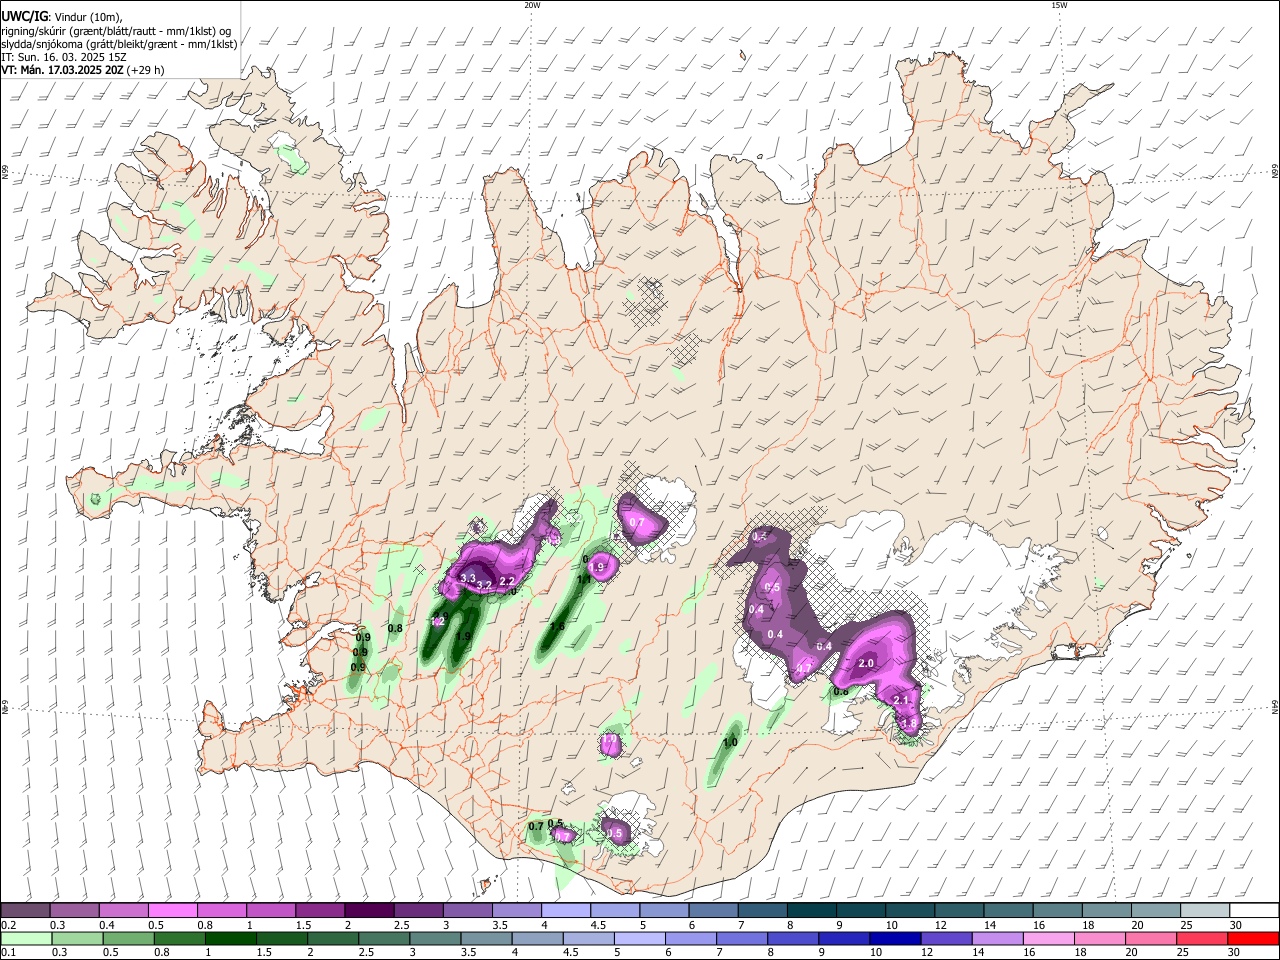Click the black '1.6' rain value
Viewport: 1280px width, 960px height.
(x=557, y=626)
